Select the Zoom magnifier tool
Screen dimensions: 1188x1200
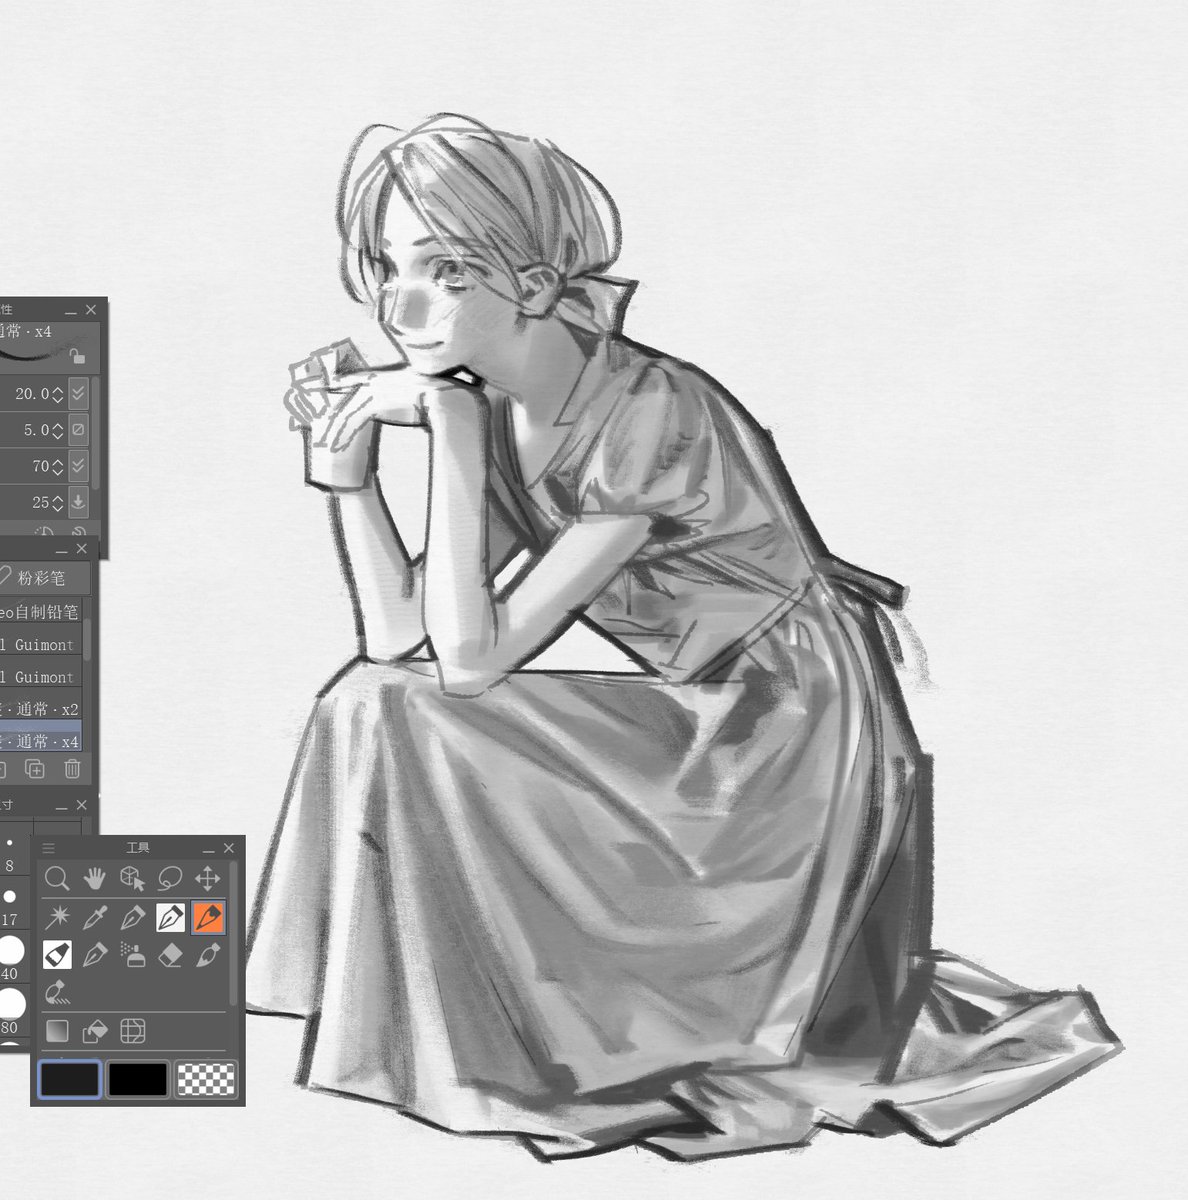pos(57,879)
